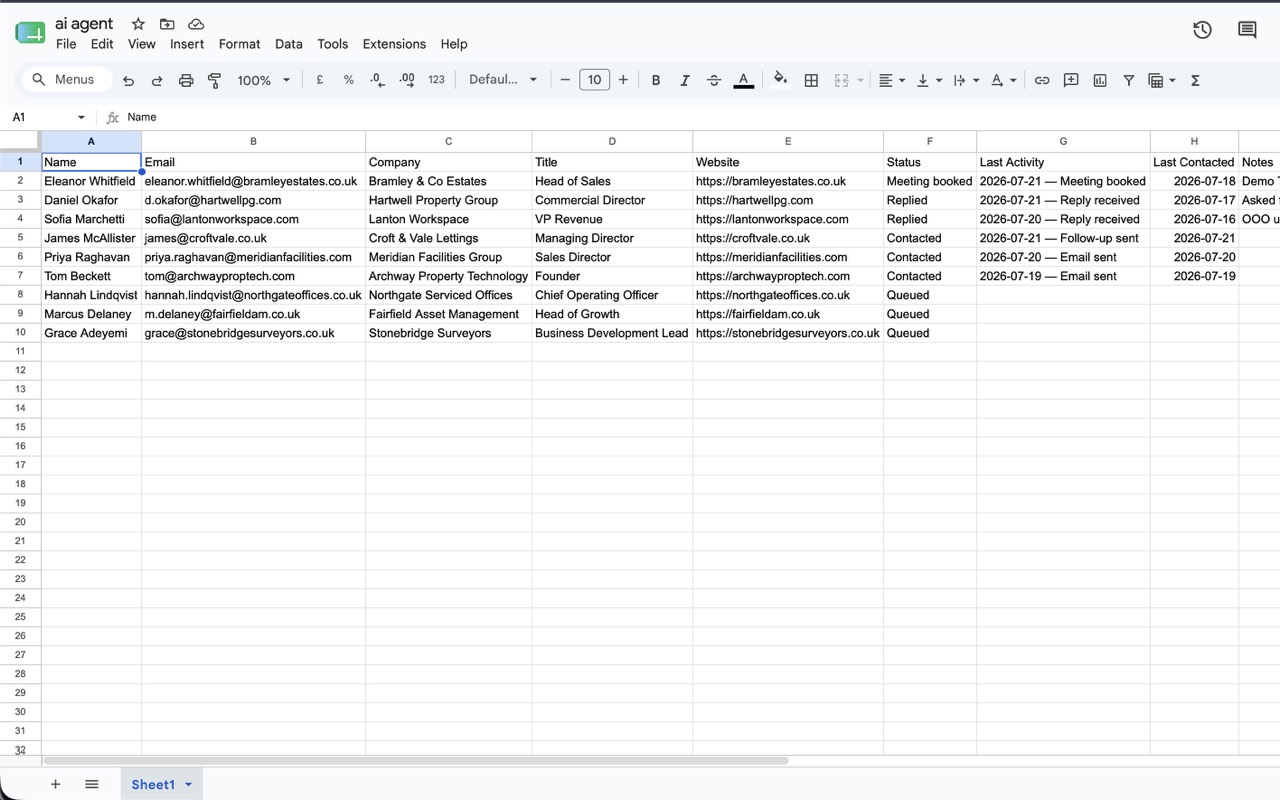This screenshot has width=1280, height=800.
Task: Toggle strikethrough formatting
Action: click(x=714, y=80)
